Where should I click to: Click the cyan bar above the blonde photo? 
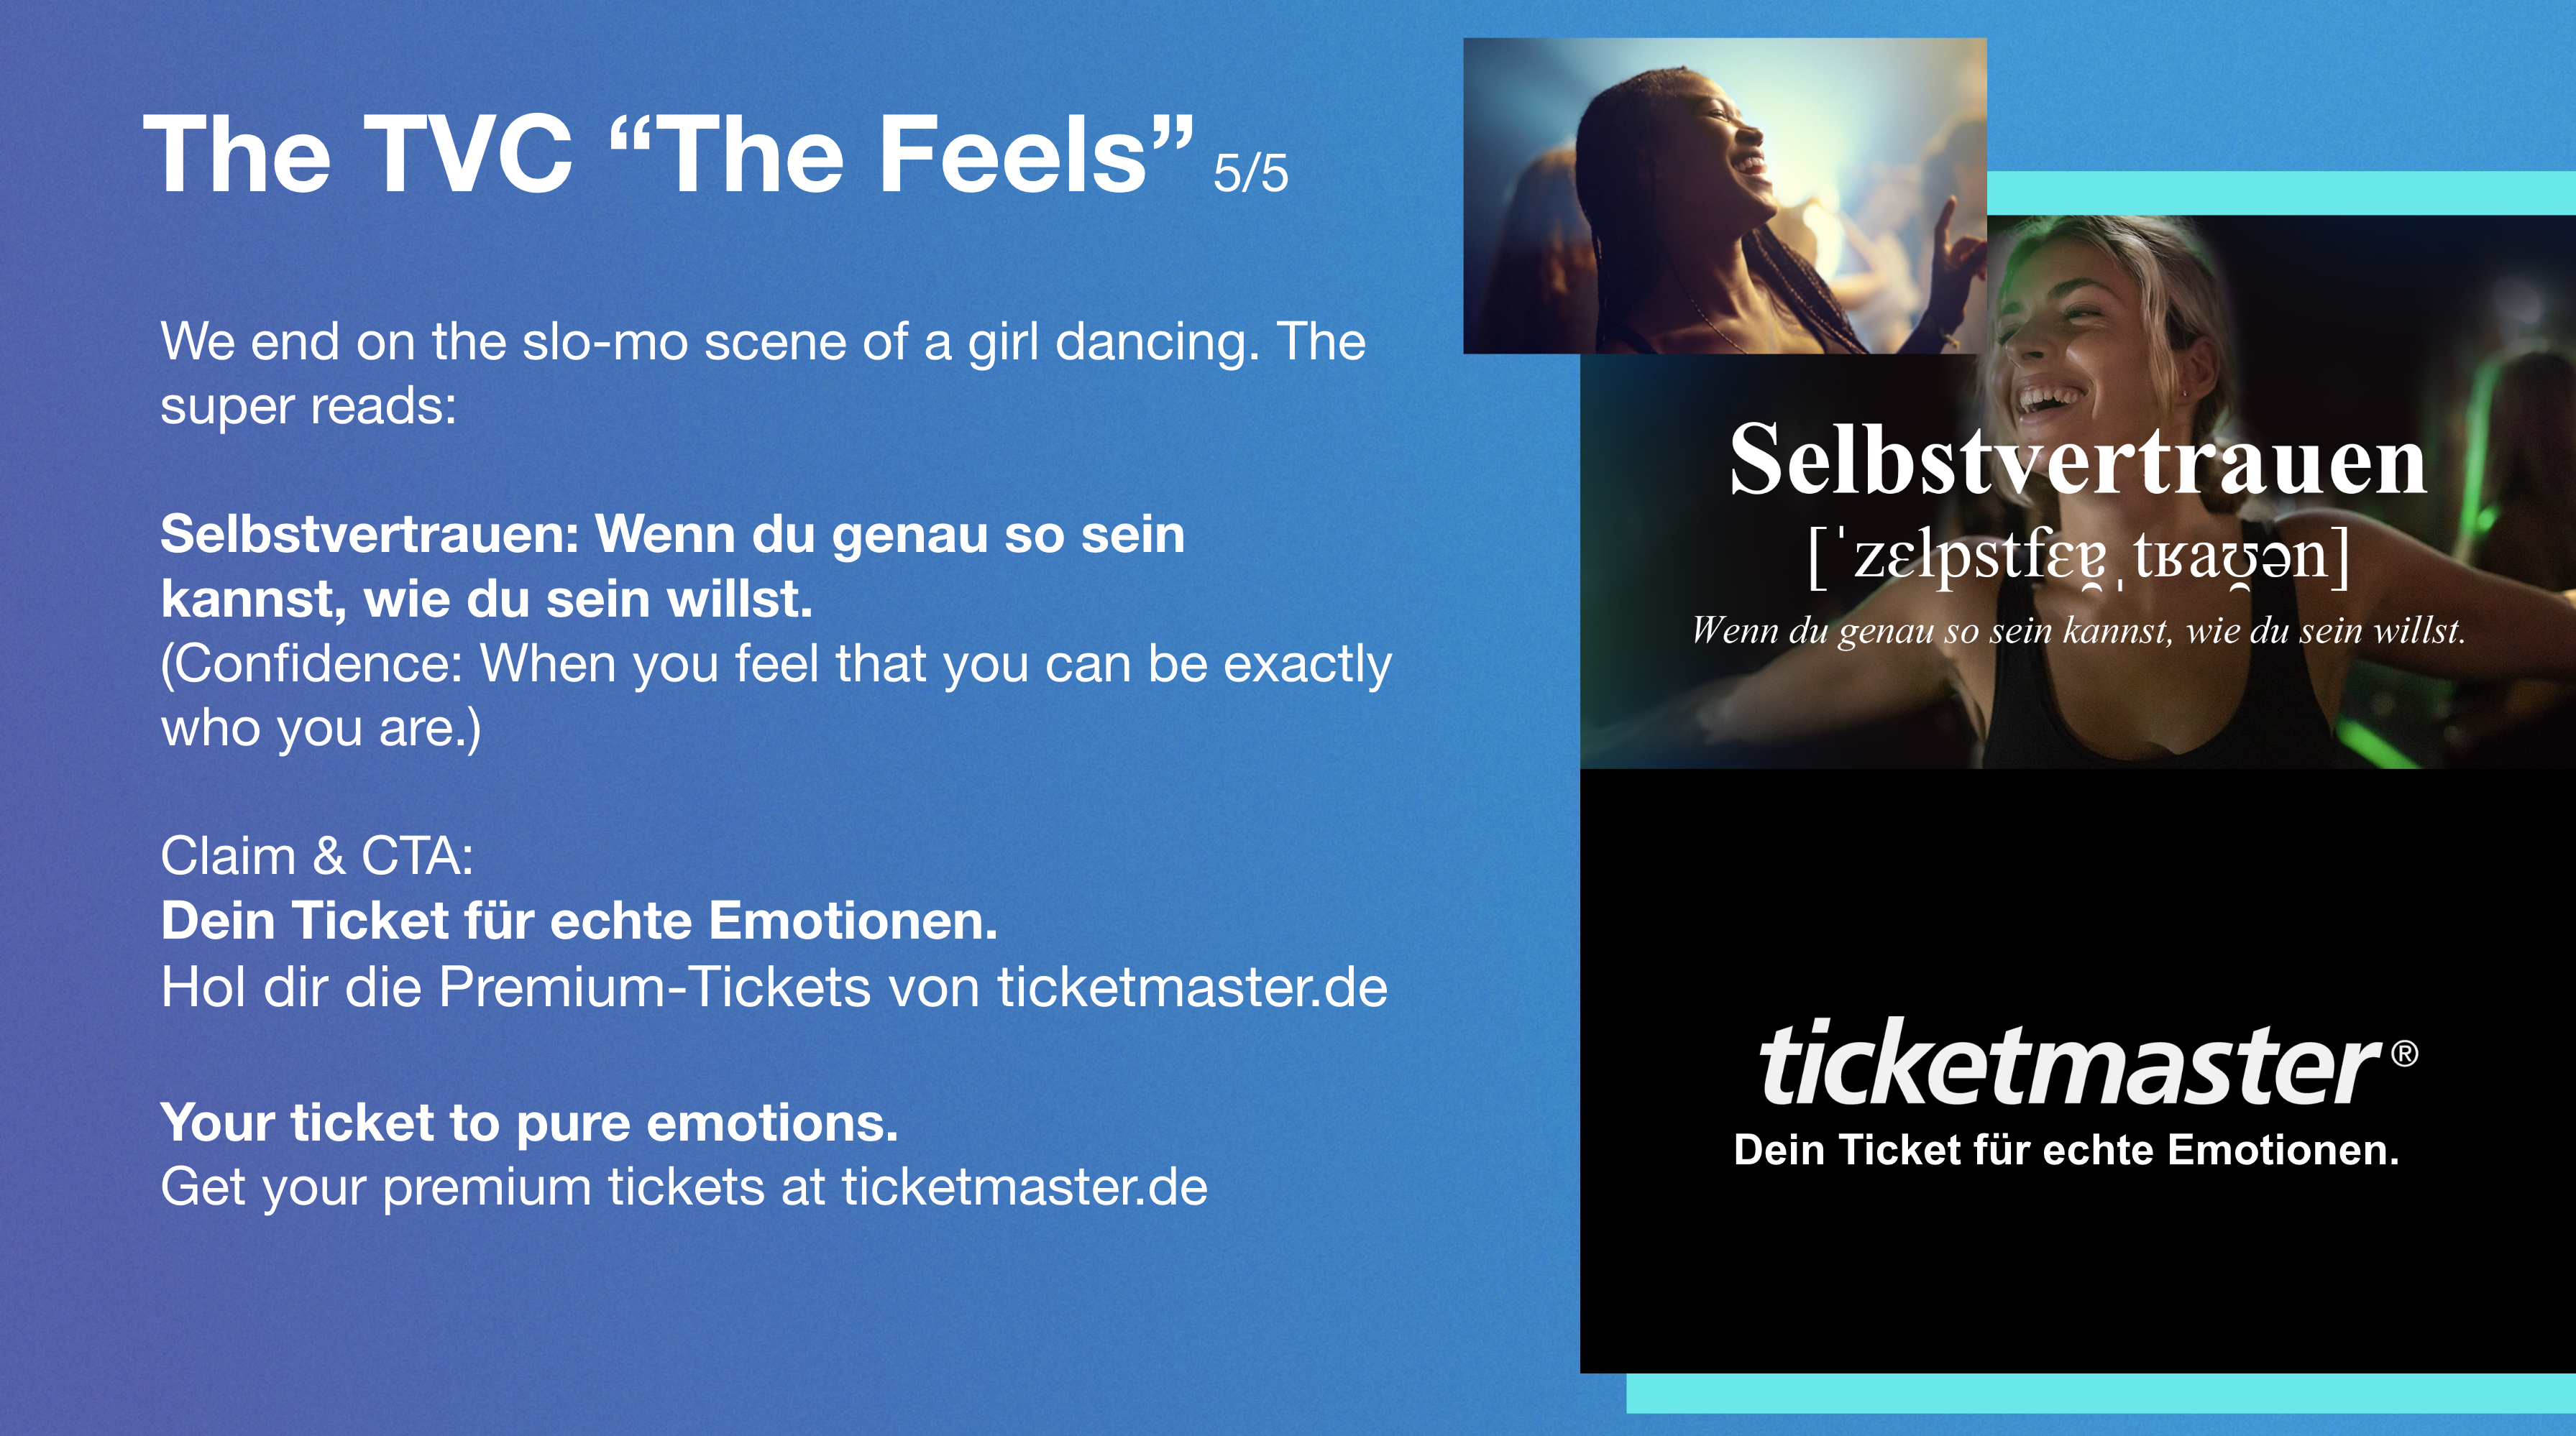click(2281, 193)
